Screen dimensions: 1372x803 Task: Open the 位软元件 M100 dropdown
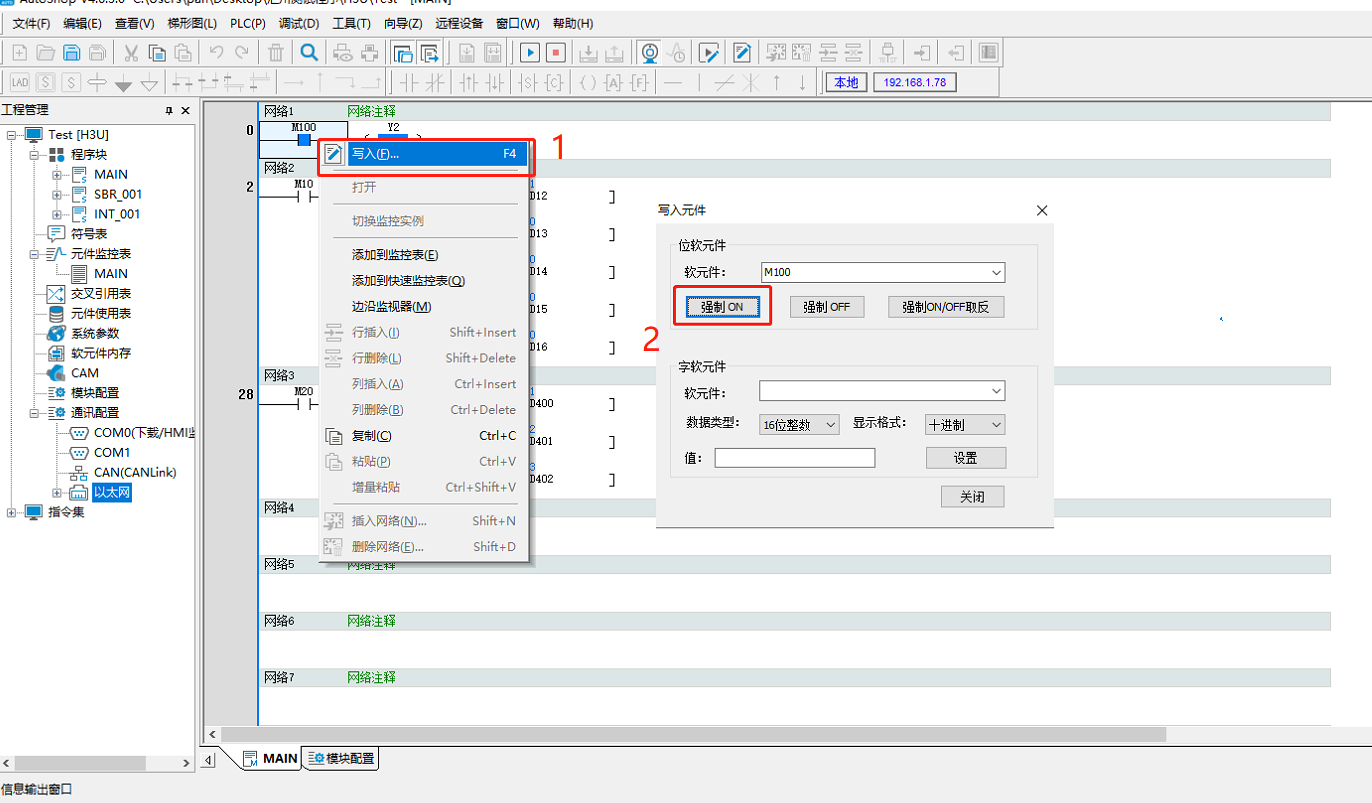[996, 272]
